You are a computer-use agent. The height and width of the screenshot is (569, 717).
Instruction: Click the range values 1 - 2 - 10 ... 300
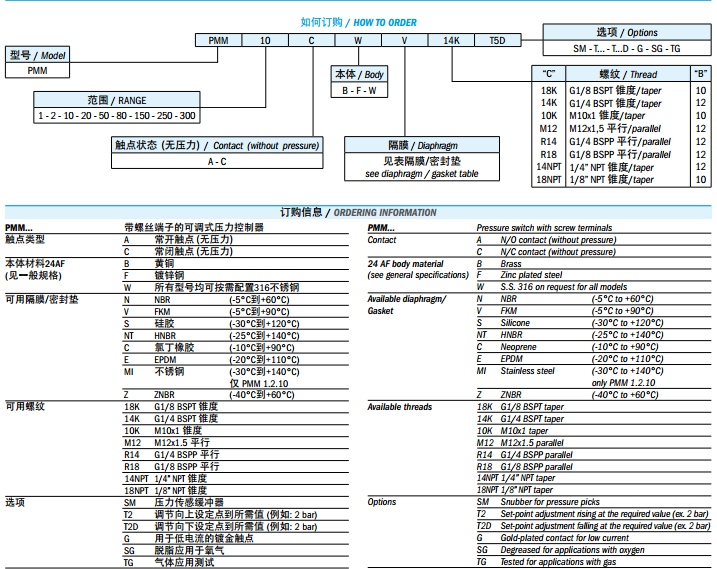117,116
